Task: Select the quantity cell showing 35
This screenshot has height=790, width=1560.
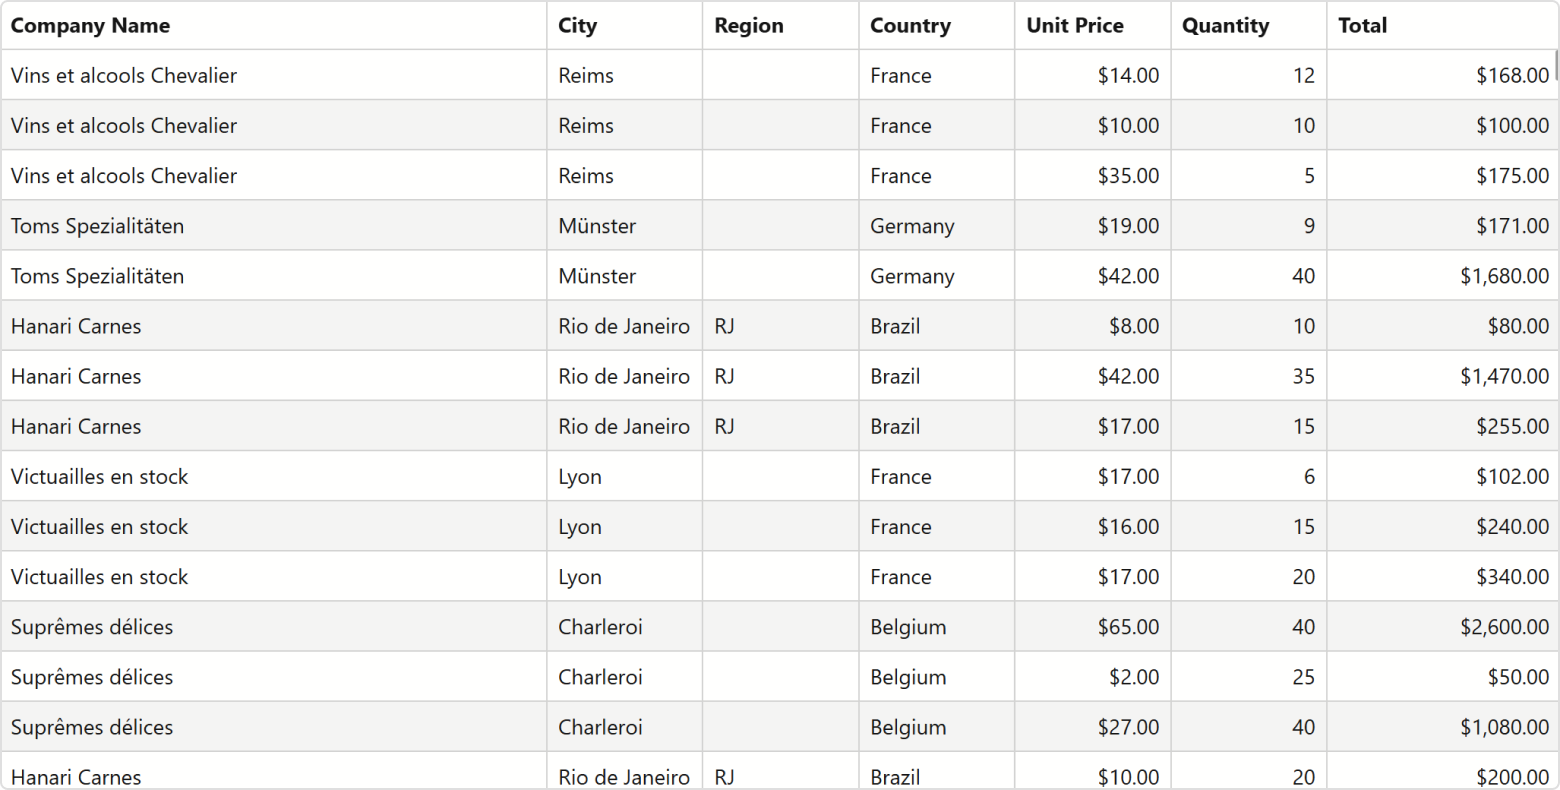Action: 1249,376
